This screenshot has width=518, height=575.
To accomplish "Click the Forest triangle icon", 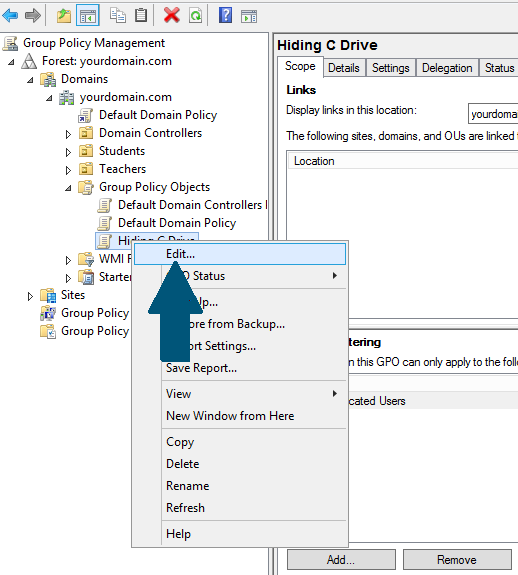I will 29,61.
